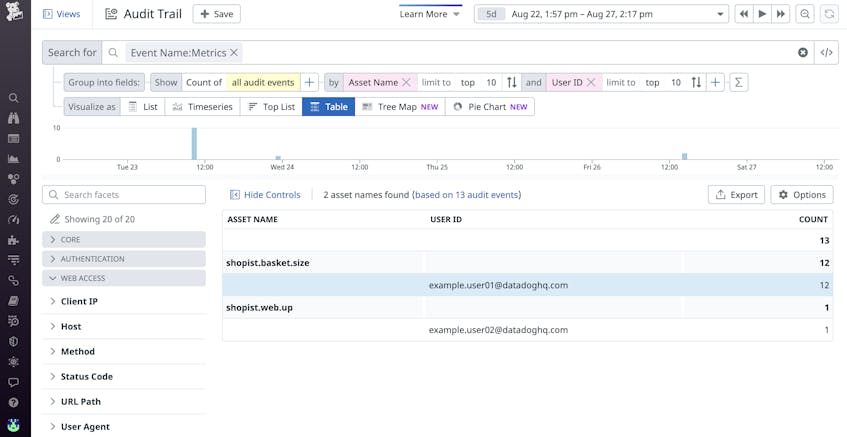The image size is (847, 437).
Task: Open the search magnifier in left sidebar
Action: [14, 98]
